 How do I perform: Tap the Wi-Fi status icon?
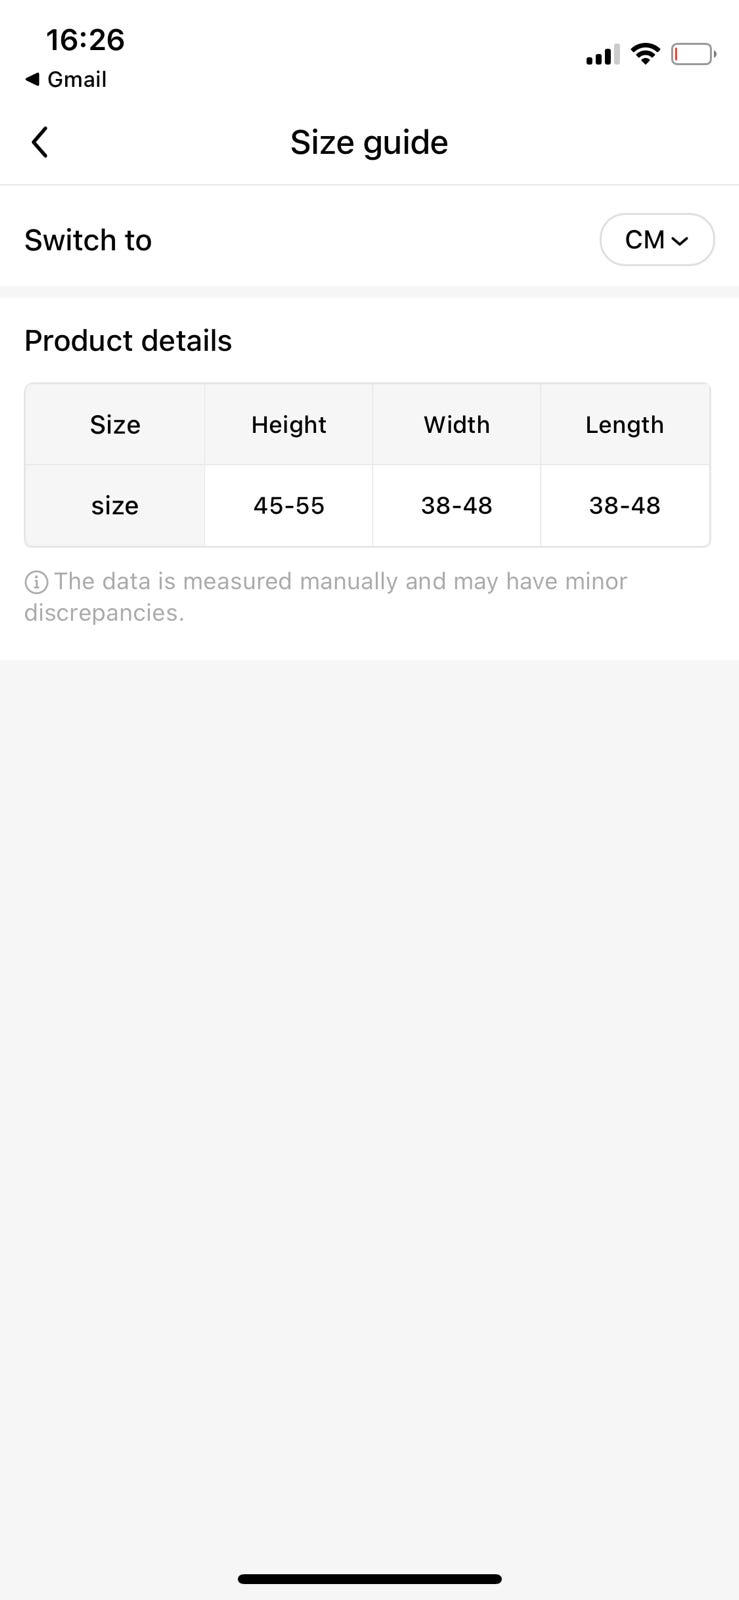point(646,54)
